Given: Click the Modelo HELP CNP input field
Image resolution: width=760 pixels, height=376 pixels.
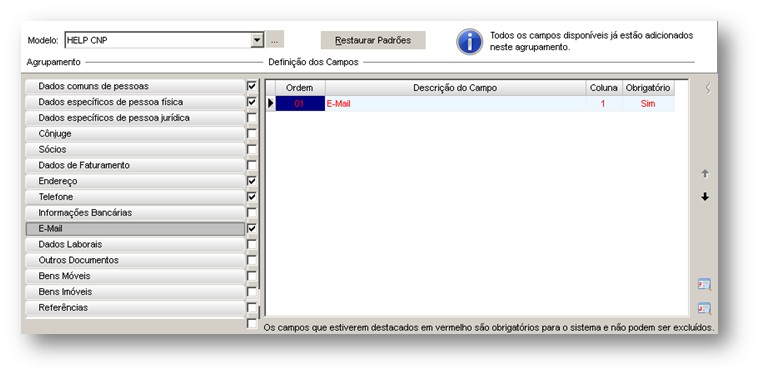Looking at the screenshot, I should pyautogui.click(x=158, y=40).
